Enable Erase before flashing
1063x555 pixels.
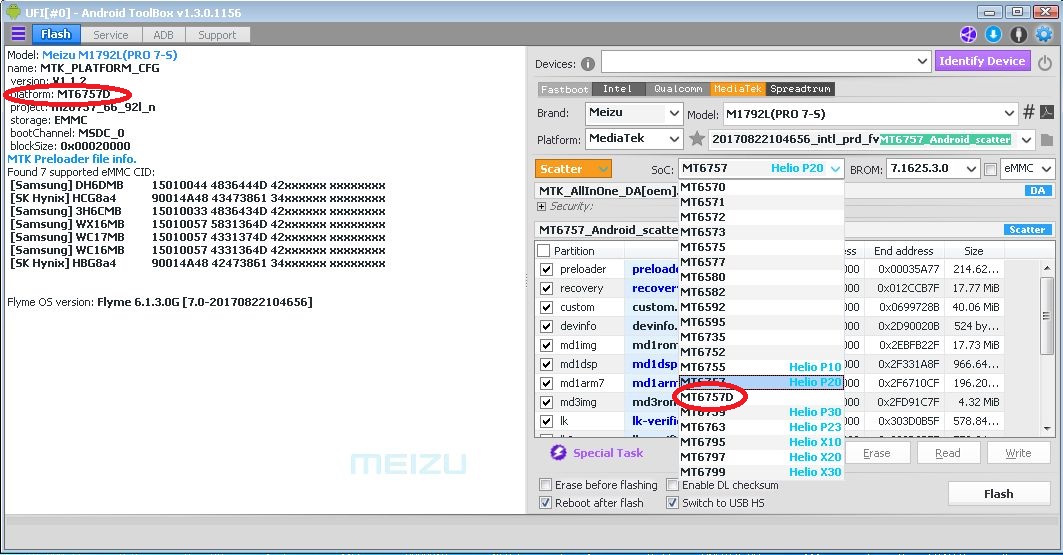[545, 485]
